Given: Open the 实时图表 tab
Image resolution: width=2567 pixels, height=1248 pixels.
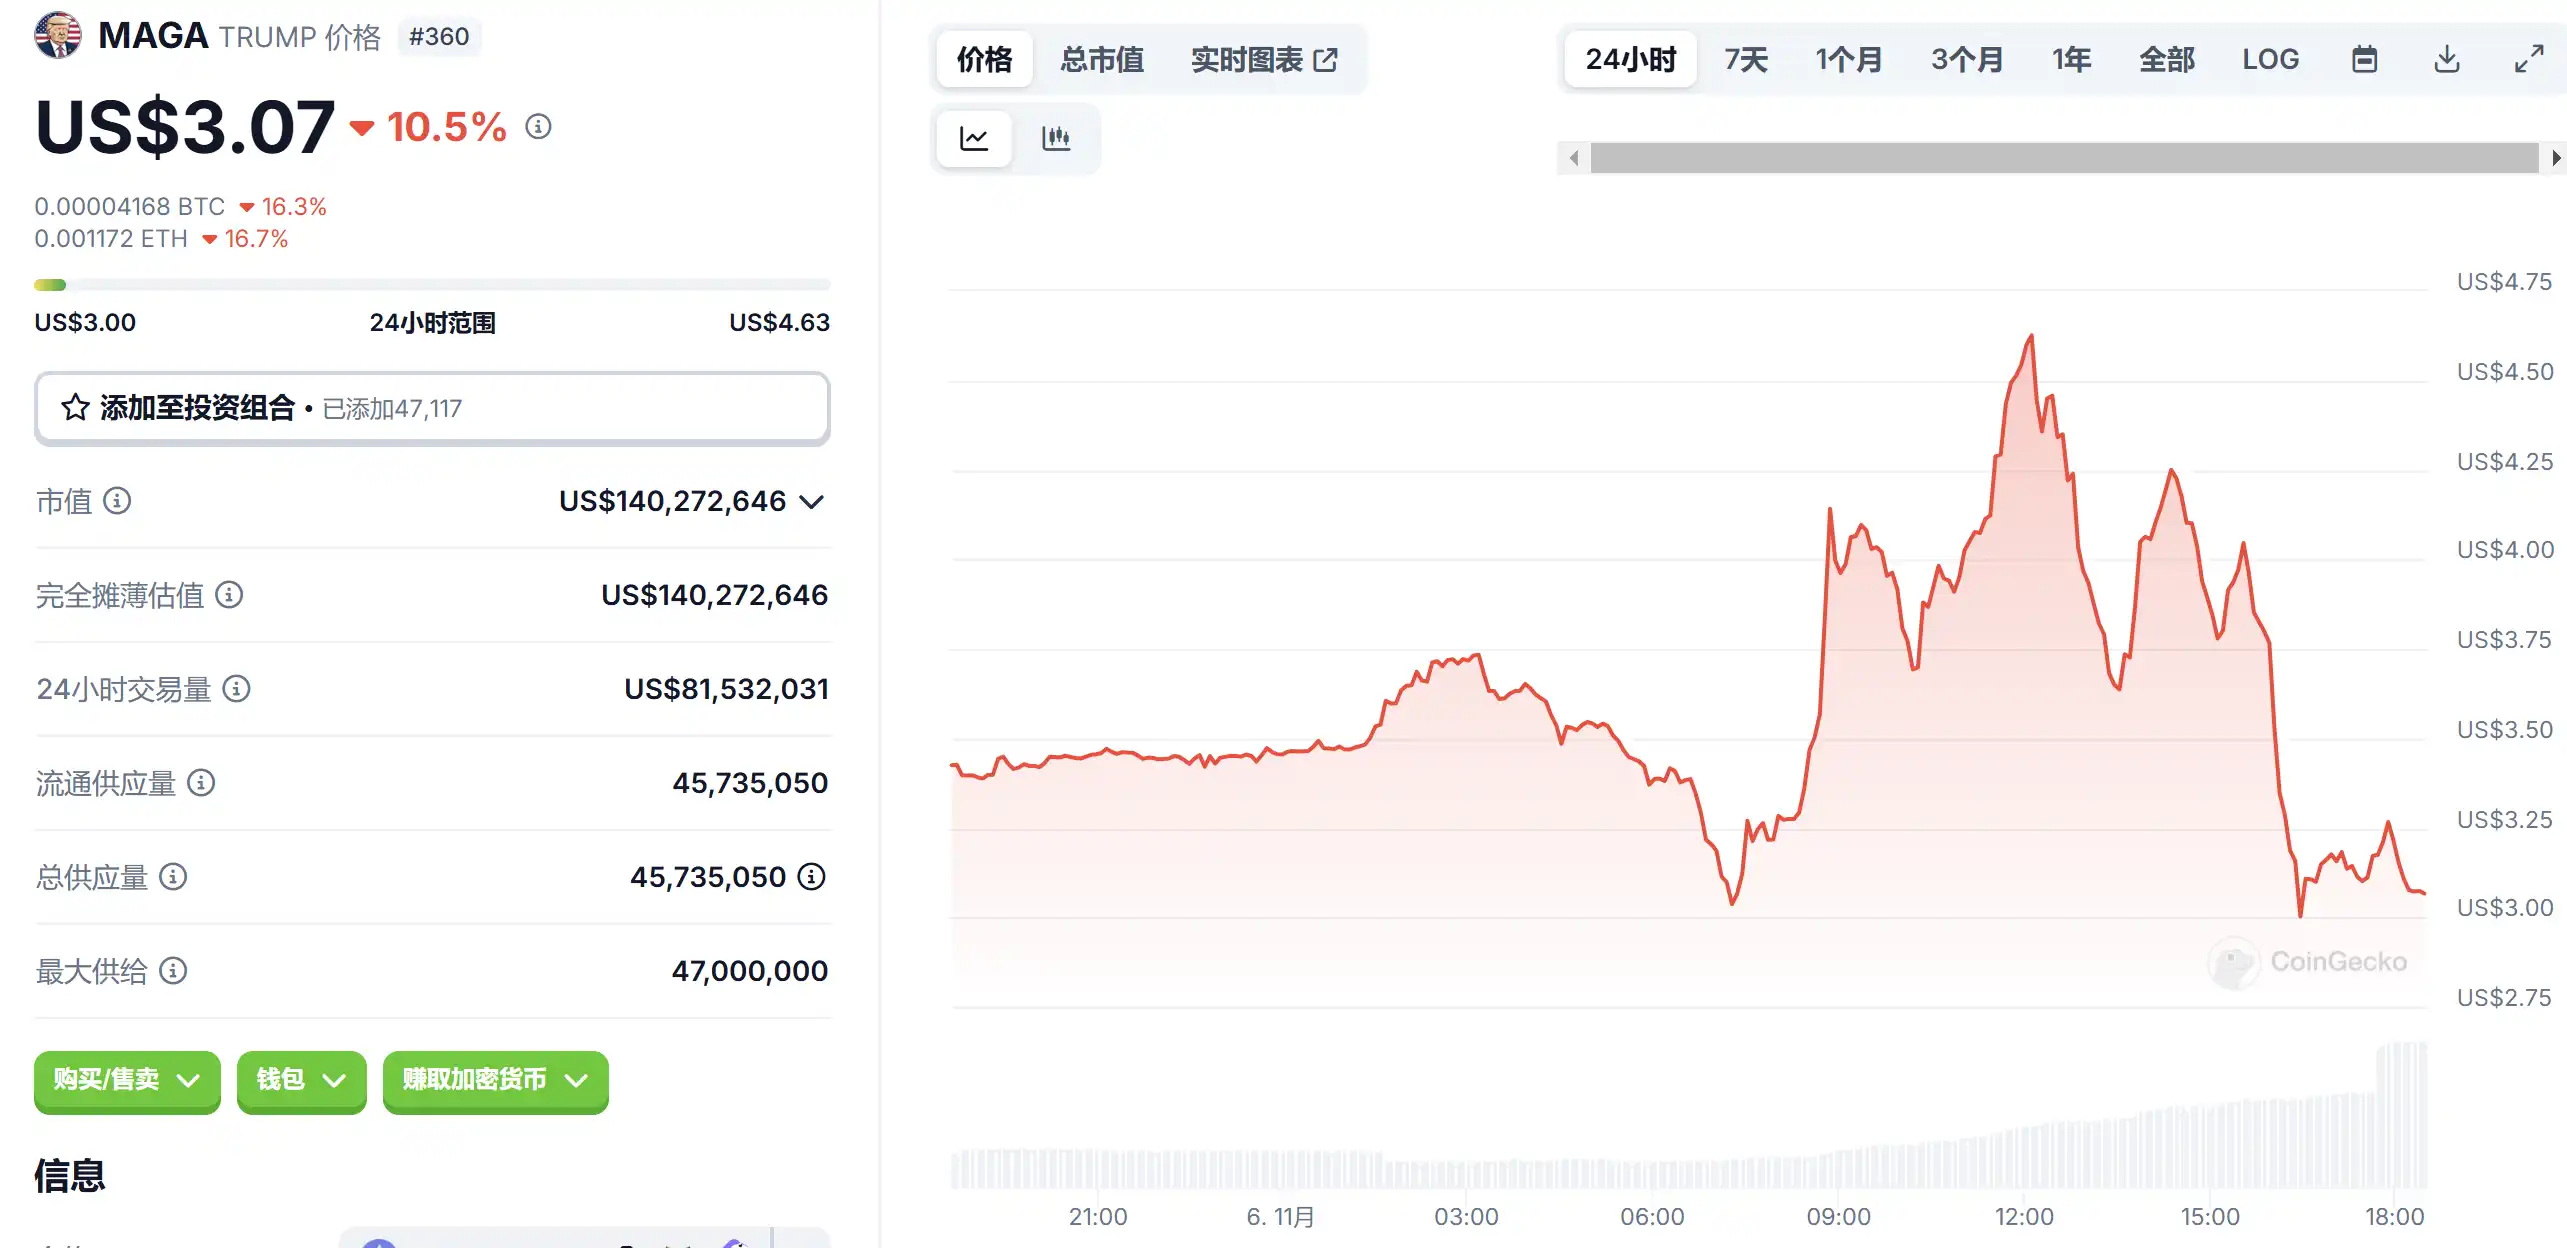Looking at the screenshot, I should [1264, 60].
